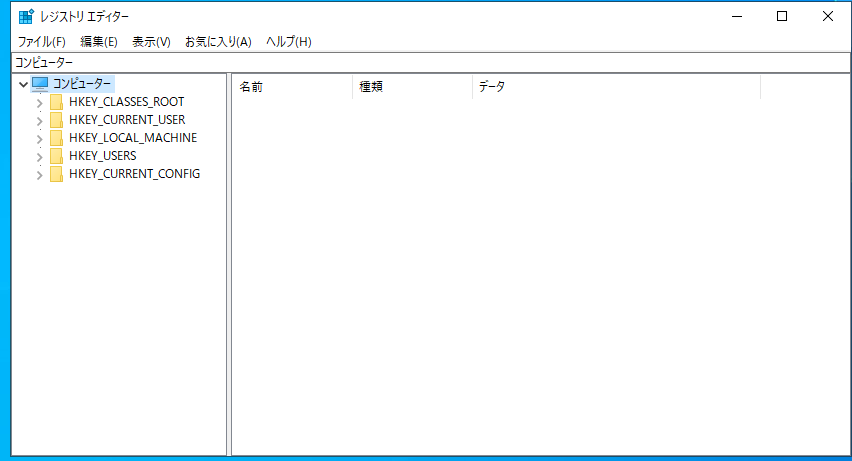This screenshot has height=461, width=852.
Task: Click the データ column header
Action: pos(615,87)
